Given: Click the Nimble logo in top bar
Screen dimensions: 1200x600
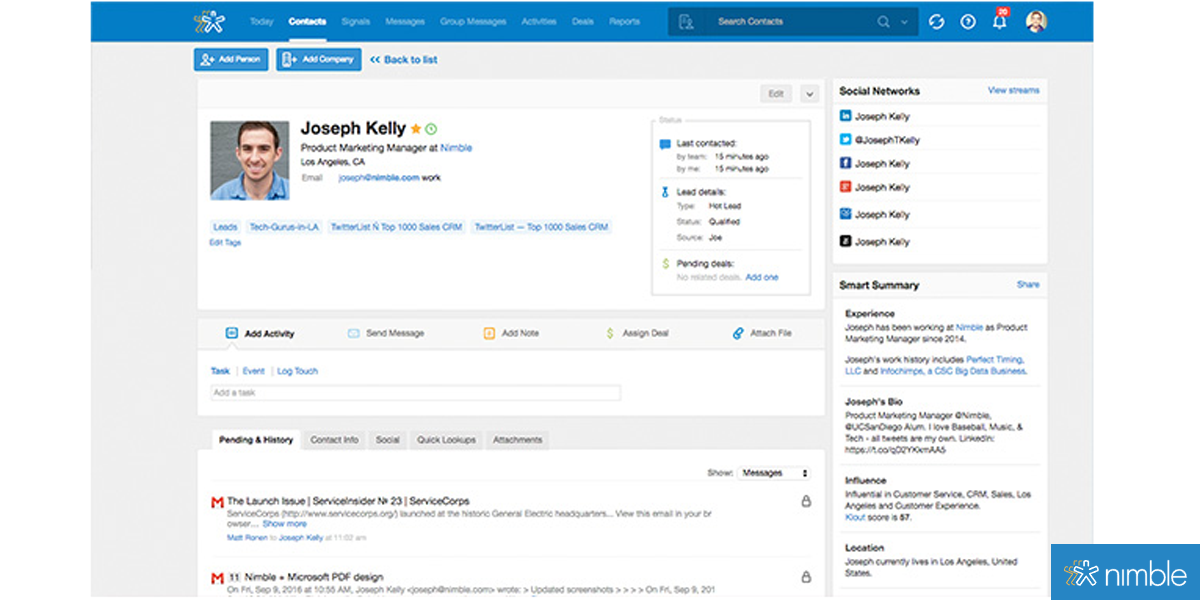Looking at the screenshot, I should coord(210,21).
